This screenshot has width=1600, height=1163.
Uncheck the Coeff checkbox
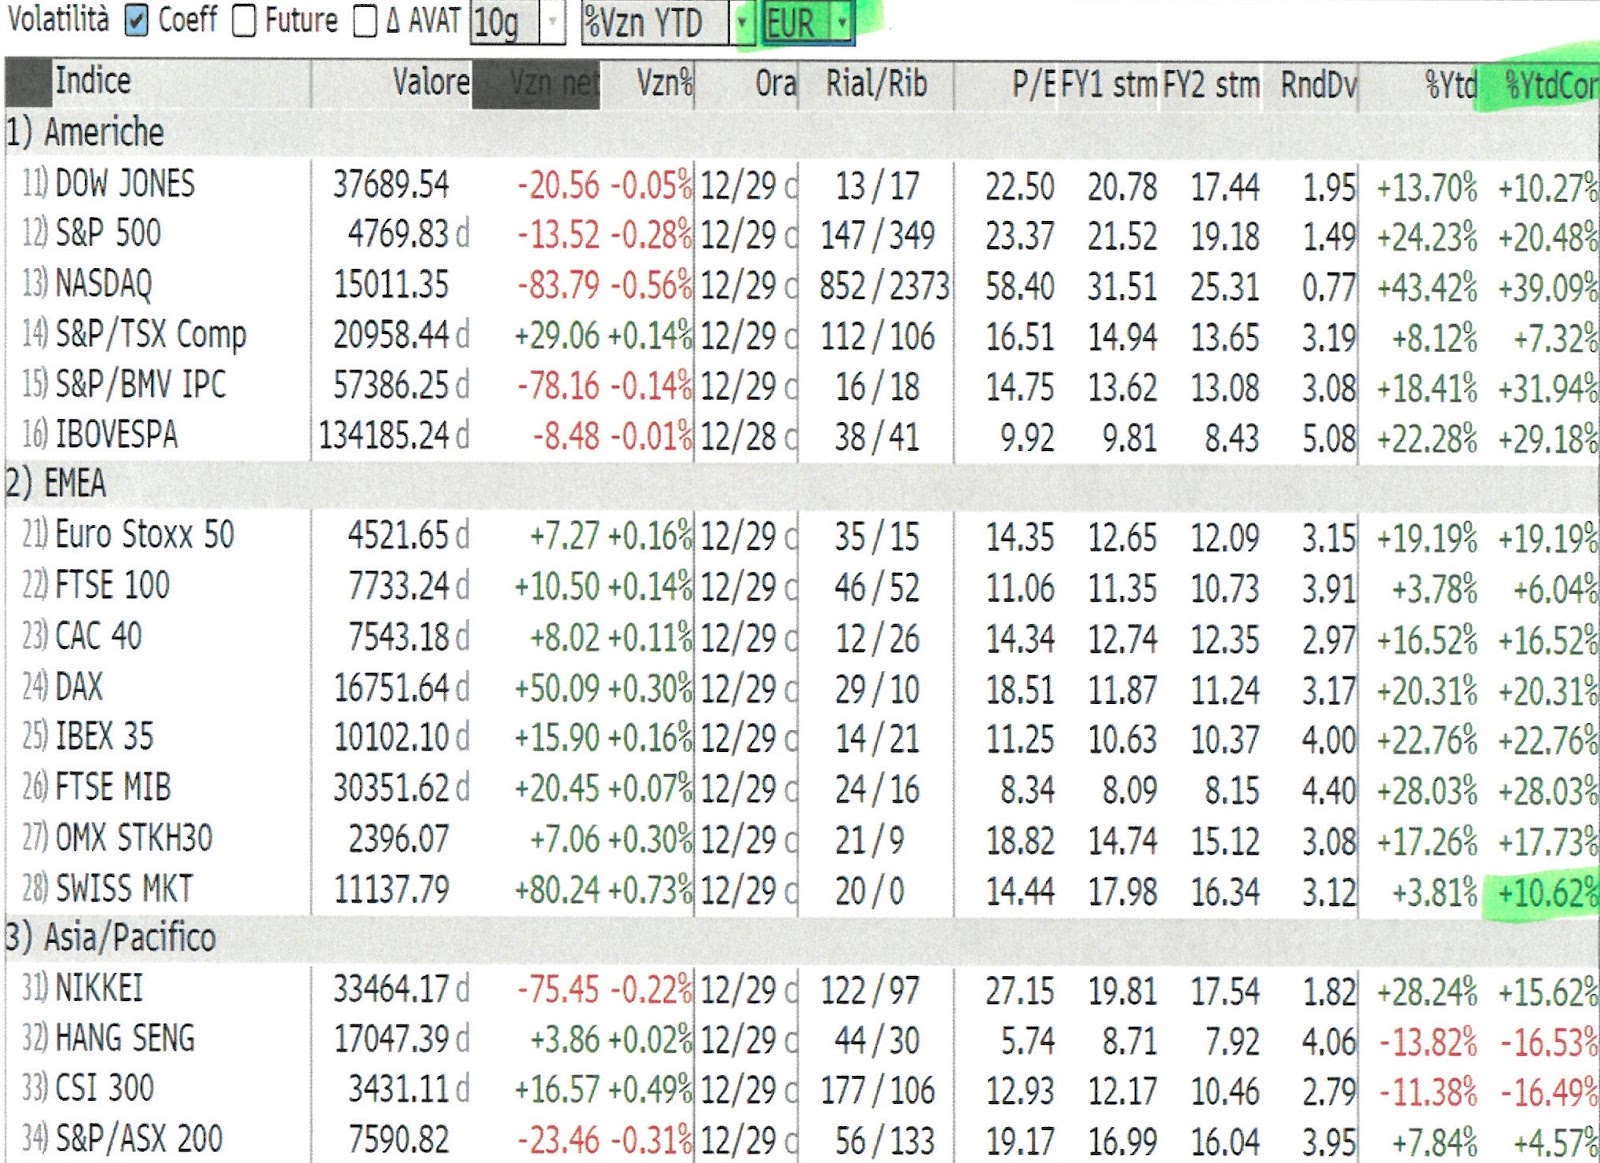[x=137, y=20]
